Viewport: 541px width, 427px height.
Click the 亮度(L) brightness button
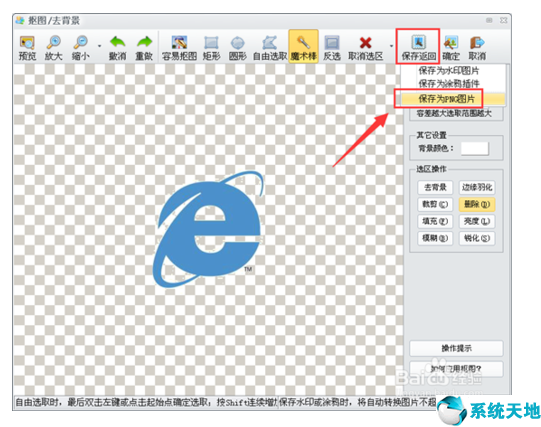[x=477, y=221]
